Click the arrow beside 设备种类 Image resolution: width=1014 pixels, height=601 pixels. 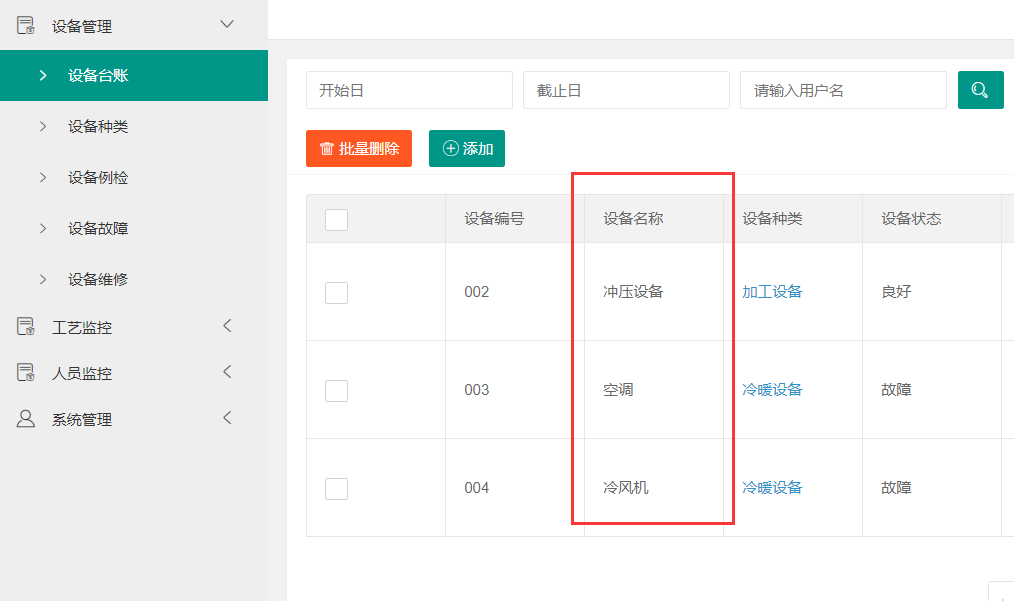[43, 126]
